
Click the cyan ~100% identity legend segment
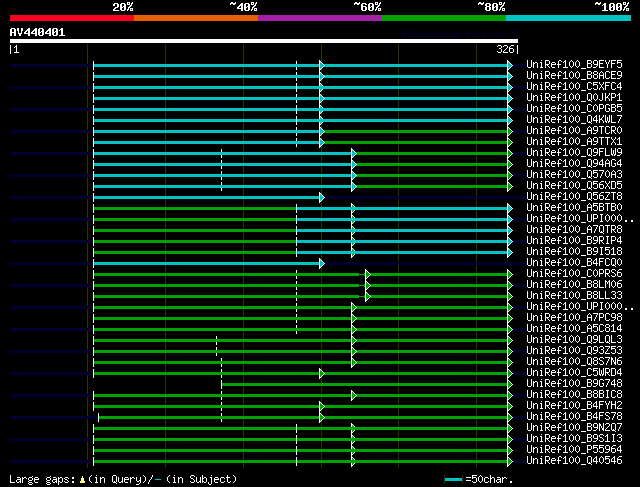coord(569,18)
